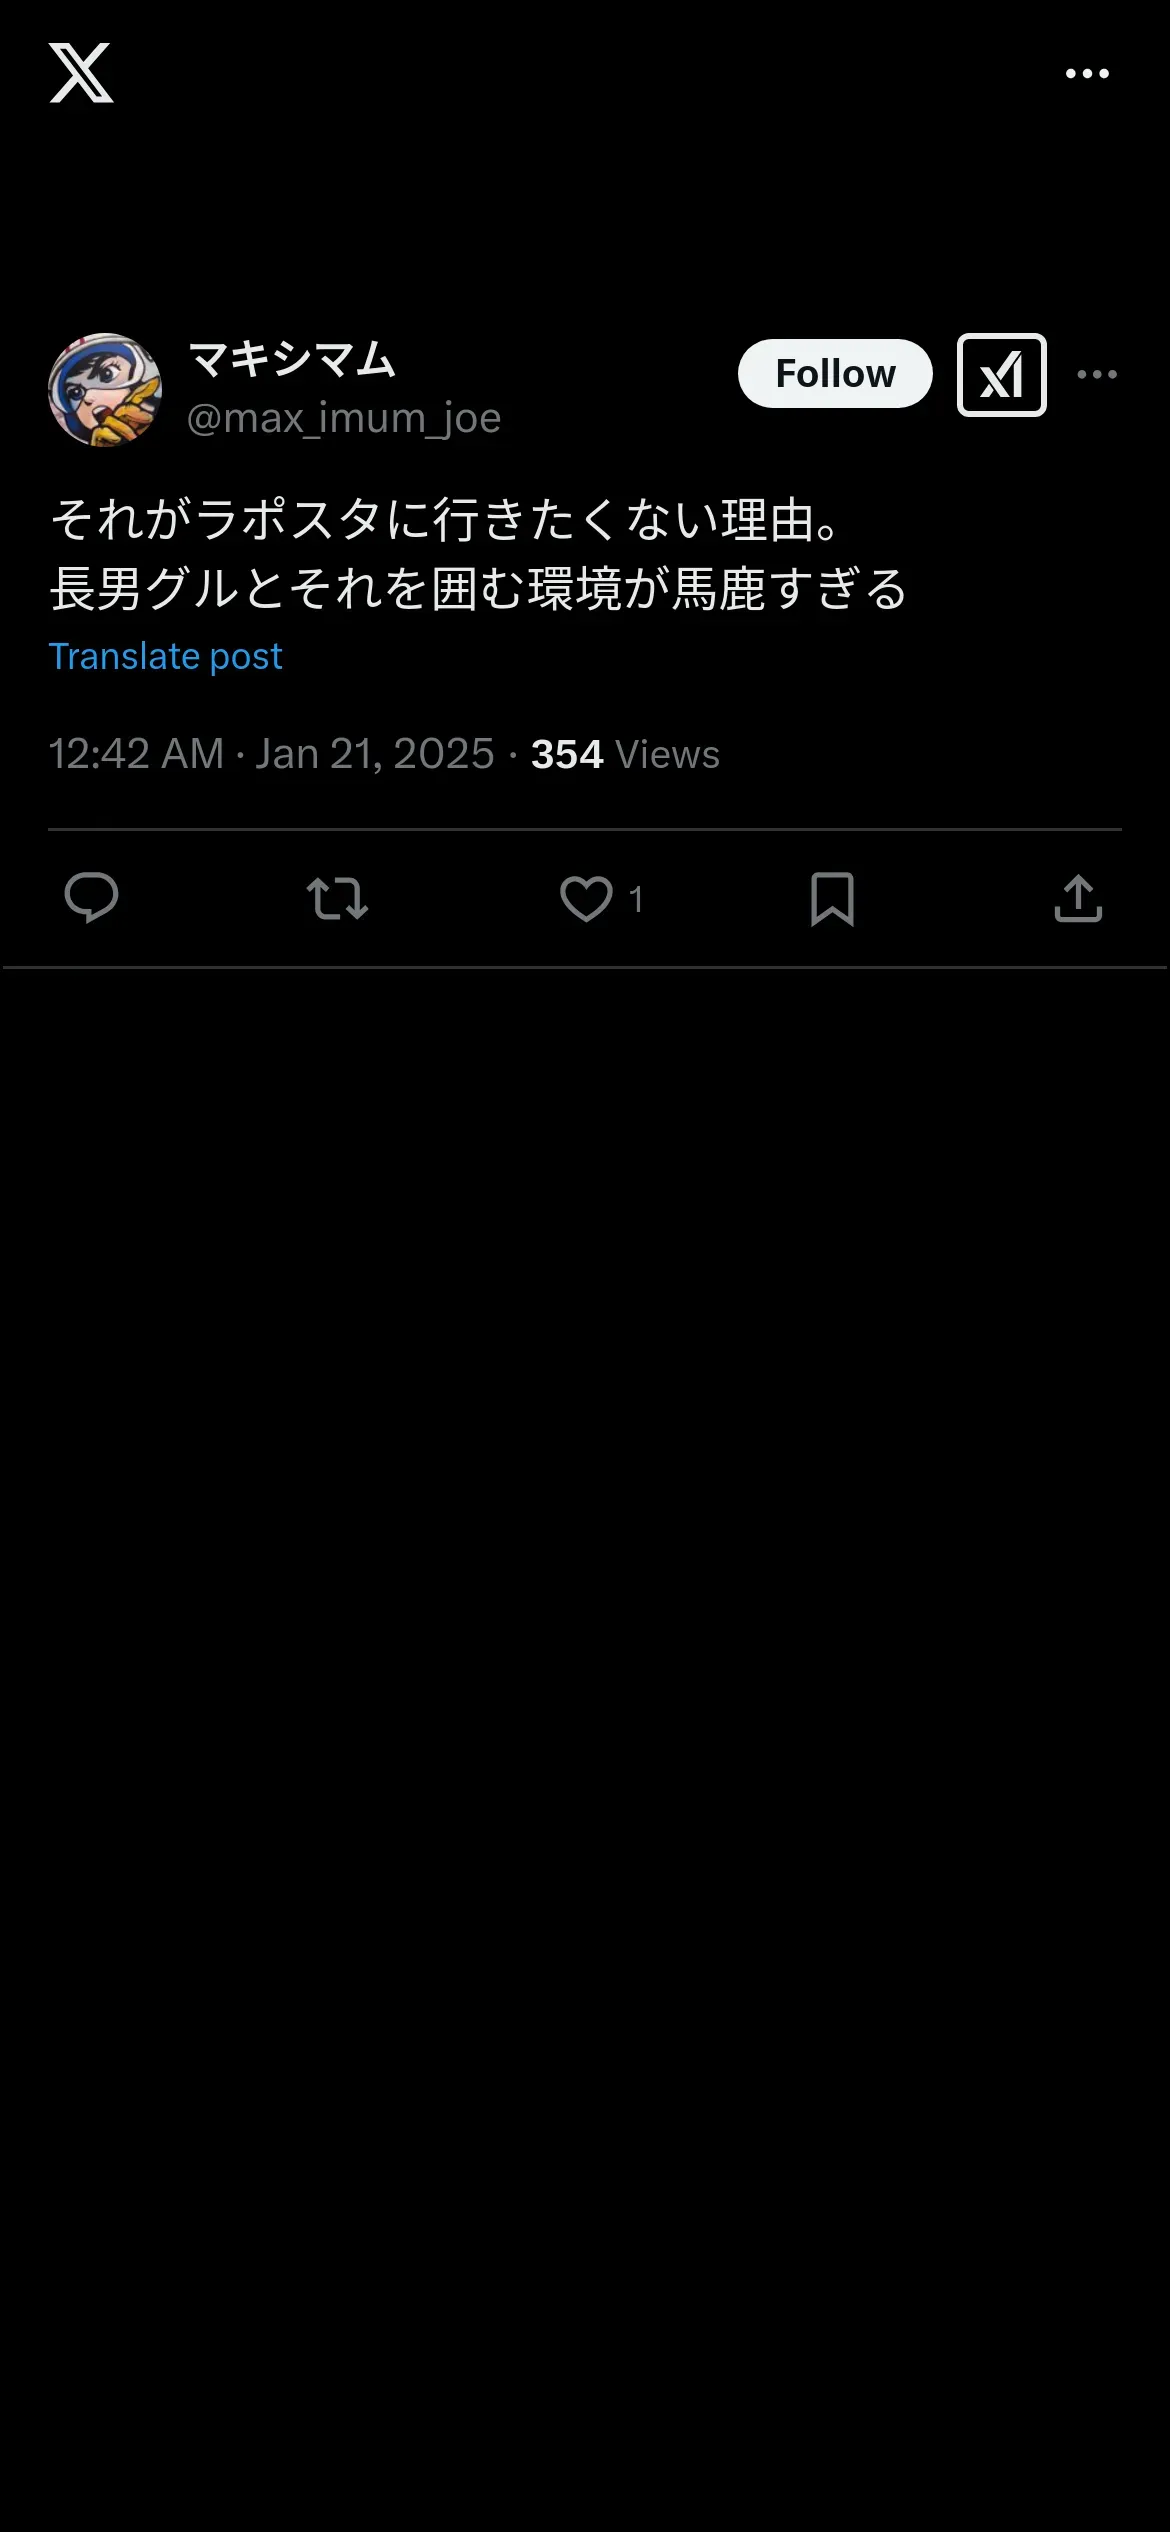Click the display name マキシマム
Viewport: 1170px width, 2532px height.
pos(292,360)
